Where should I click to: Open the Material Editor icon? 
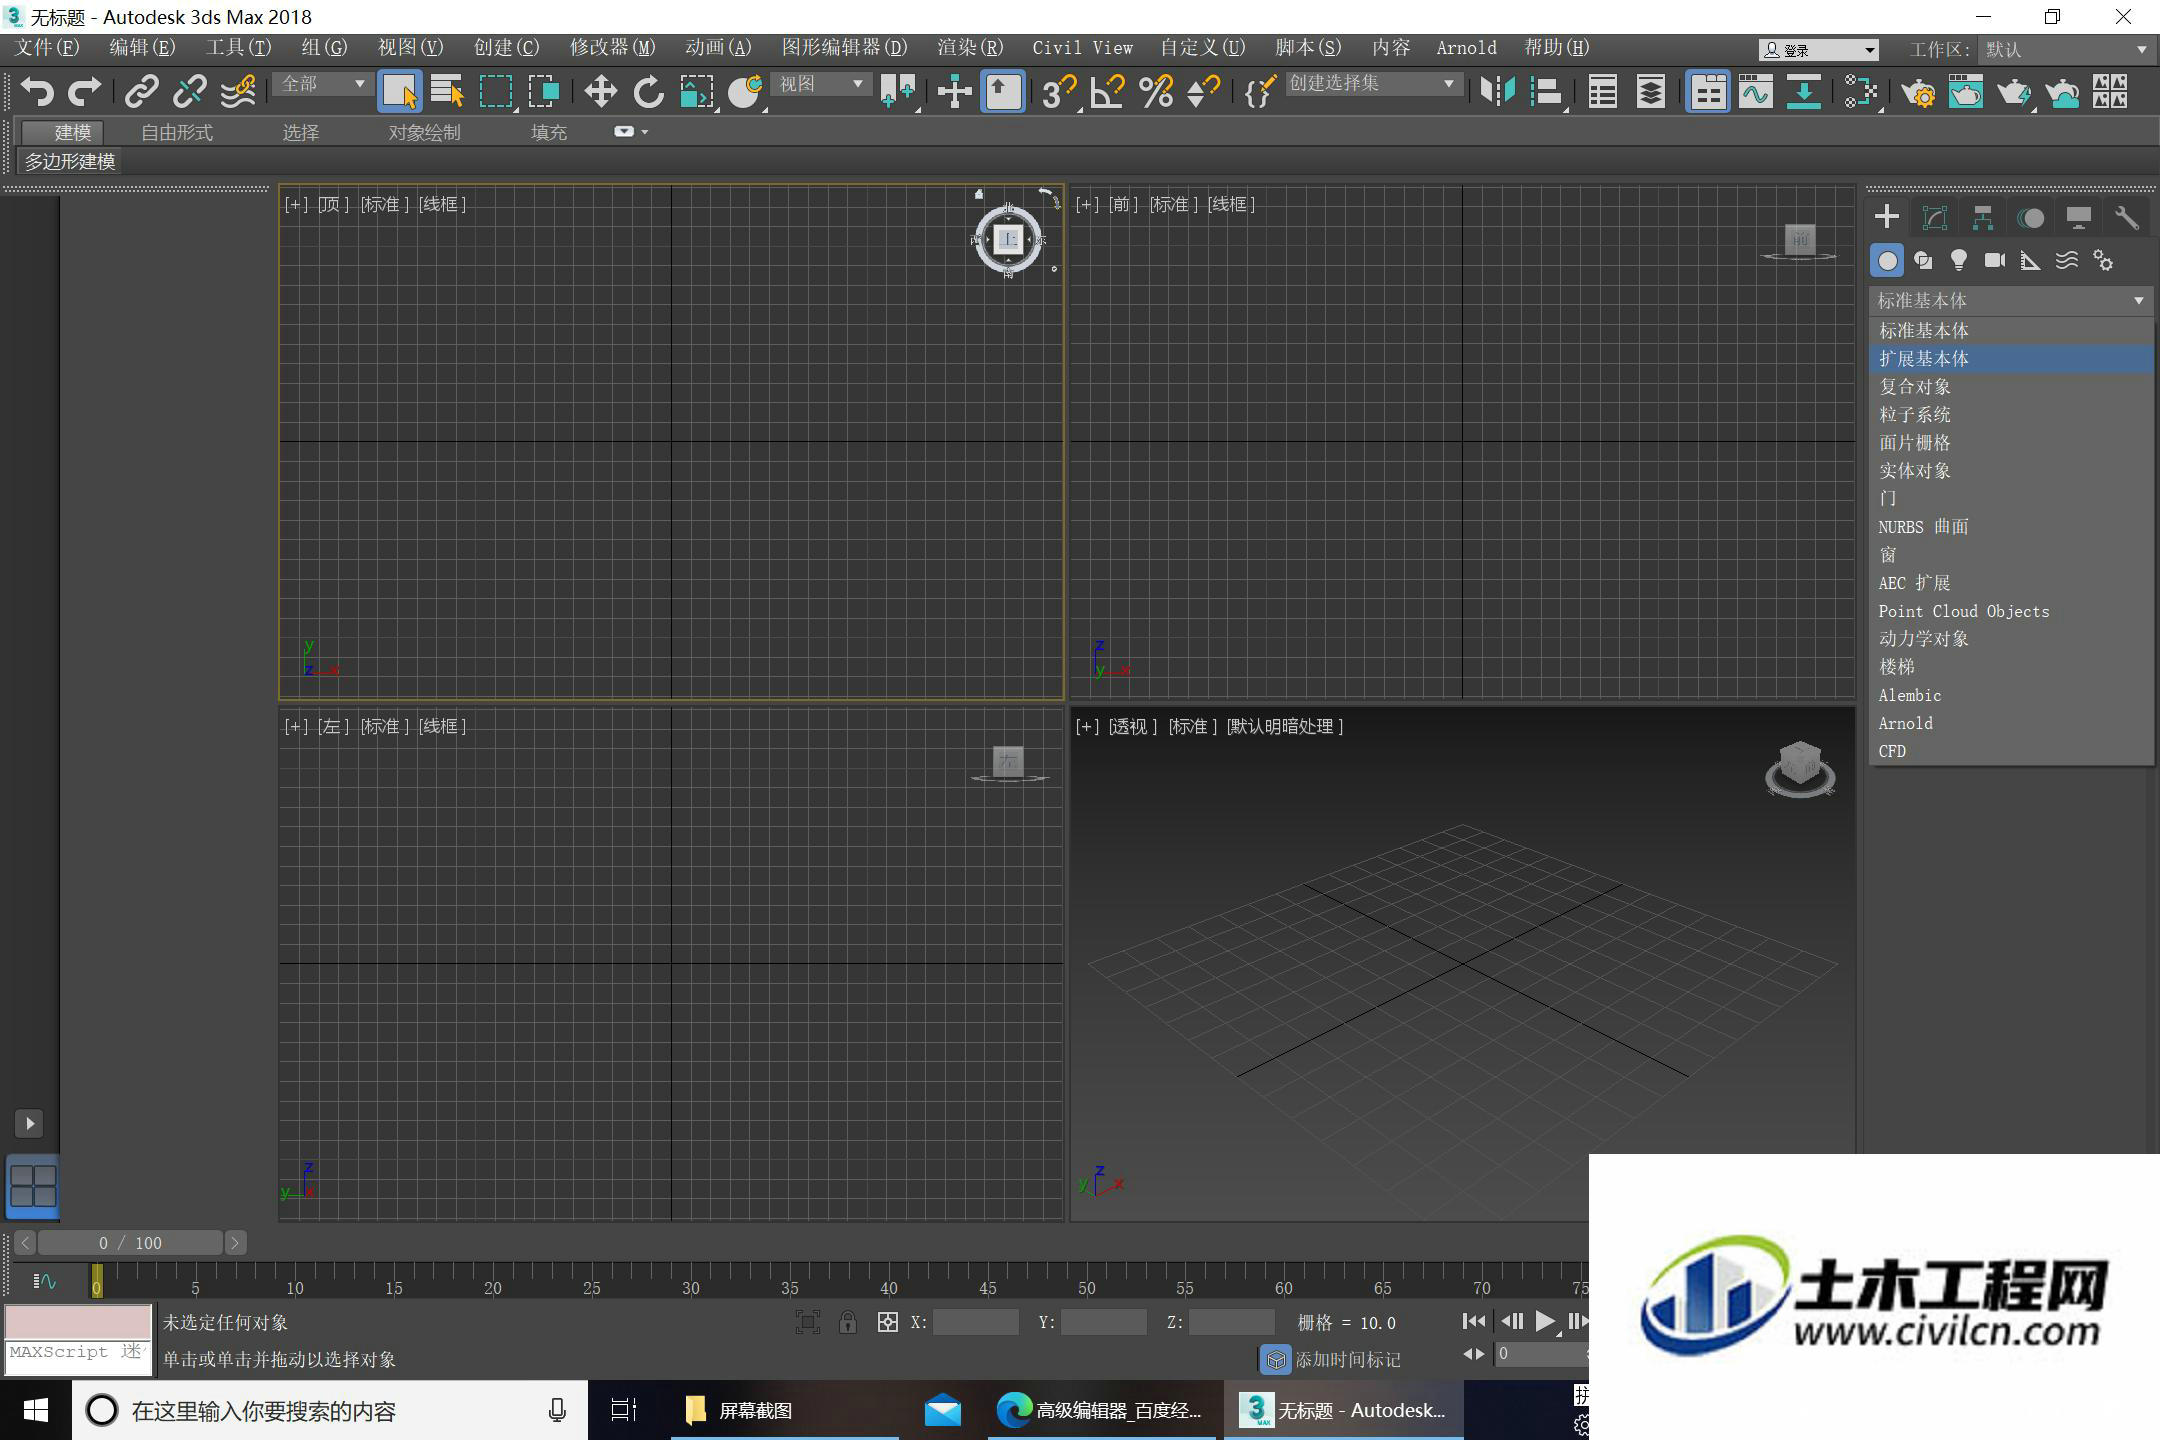[1860, 92]
